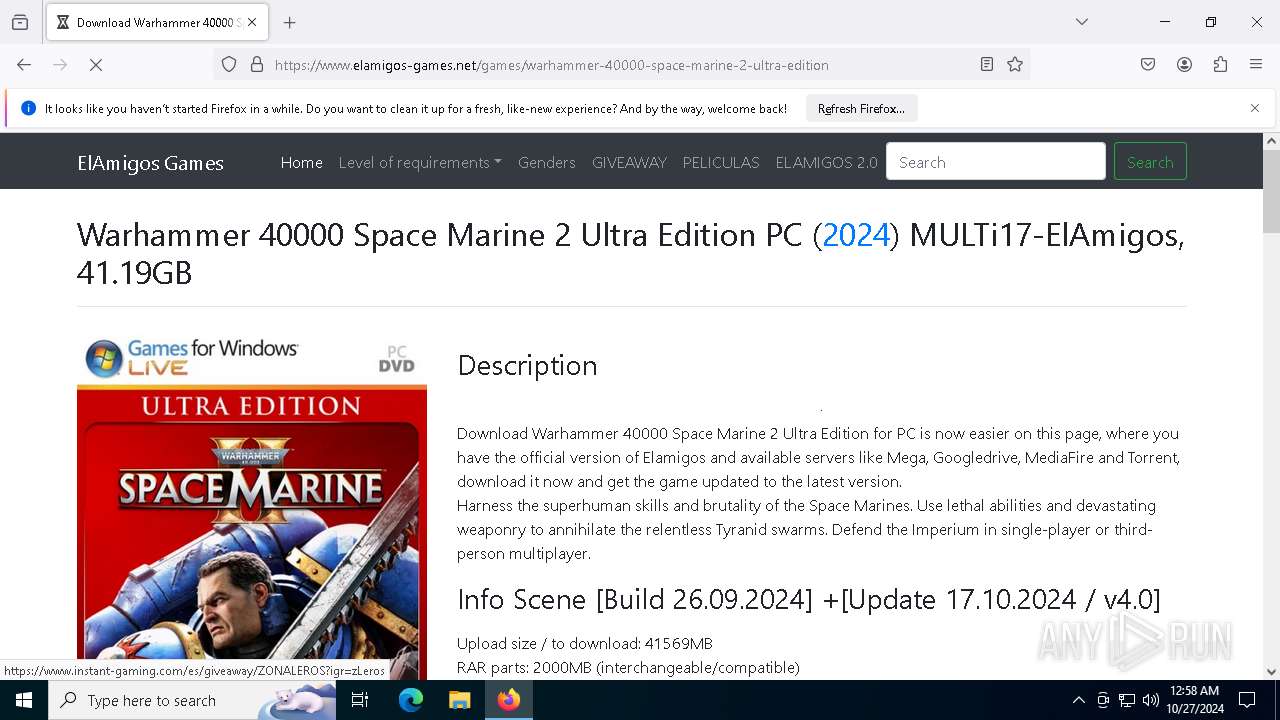Dismiss the Firefox welcome-back notification

(1255, 108)
